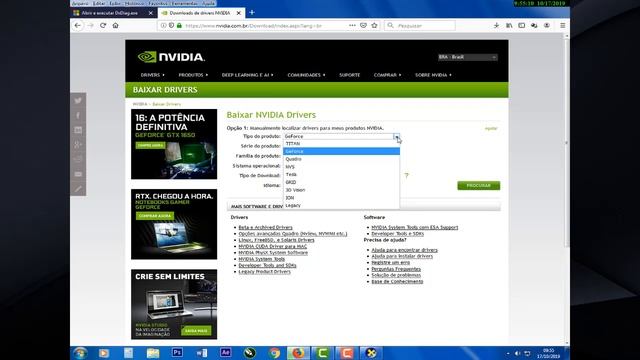Reload the page with the refresh icon
The image size is (640, 360).
[x=103, y=25]
